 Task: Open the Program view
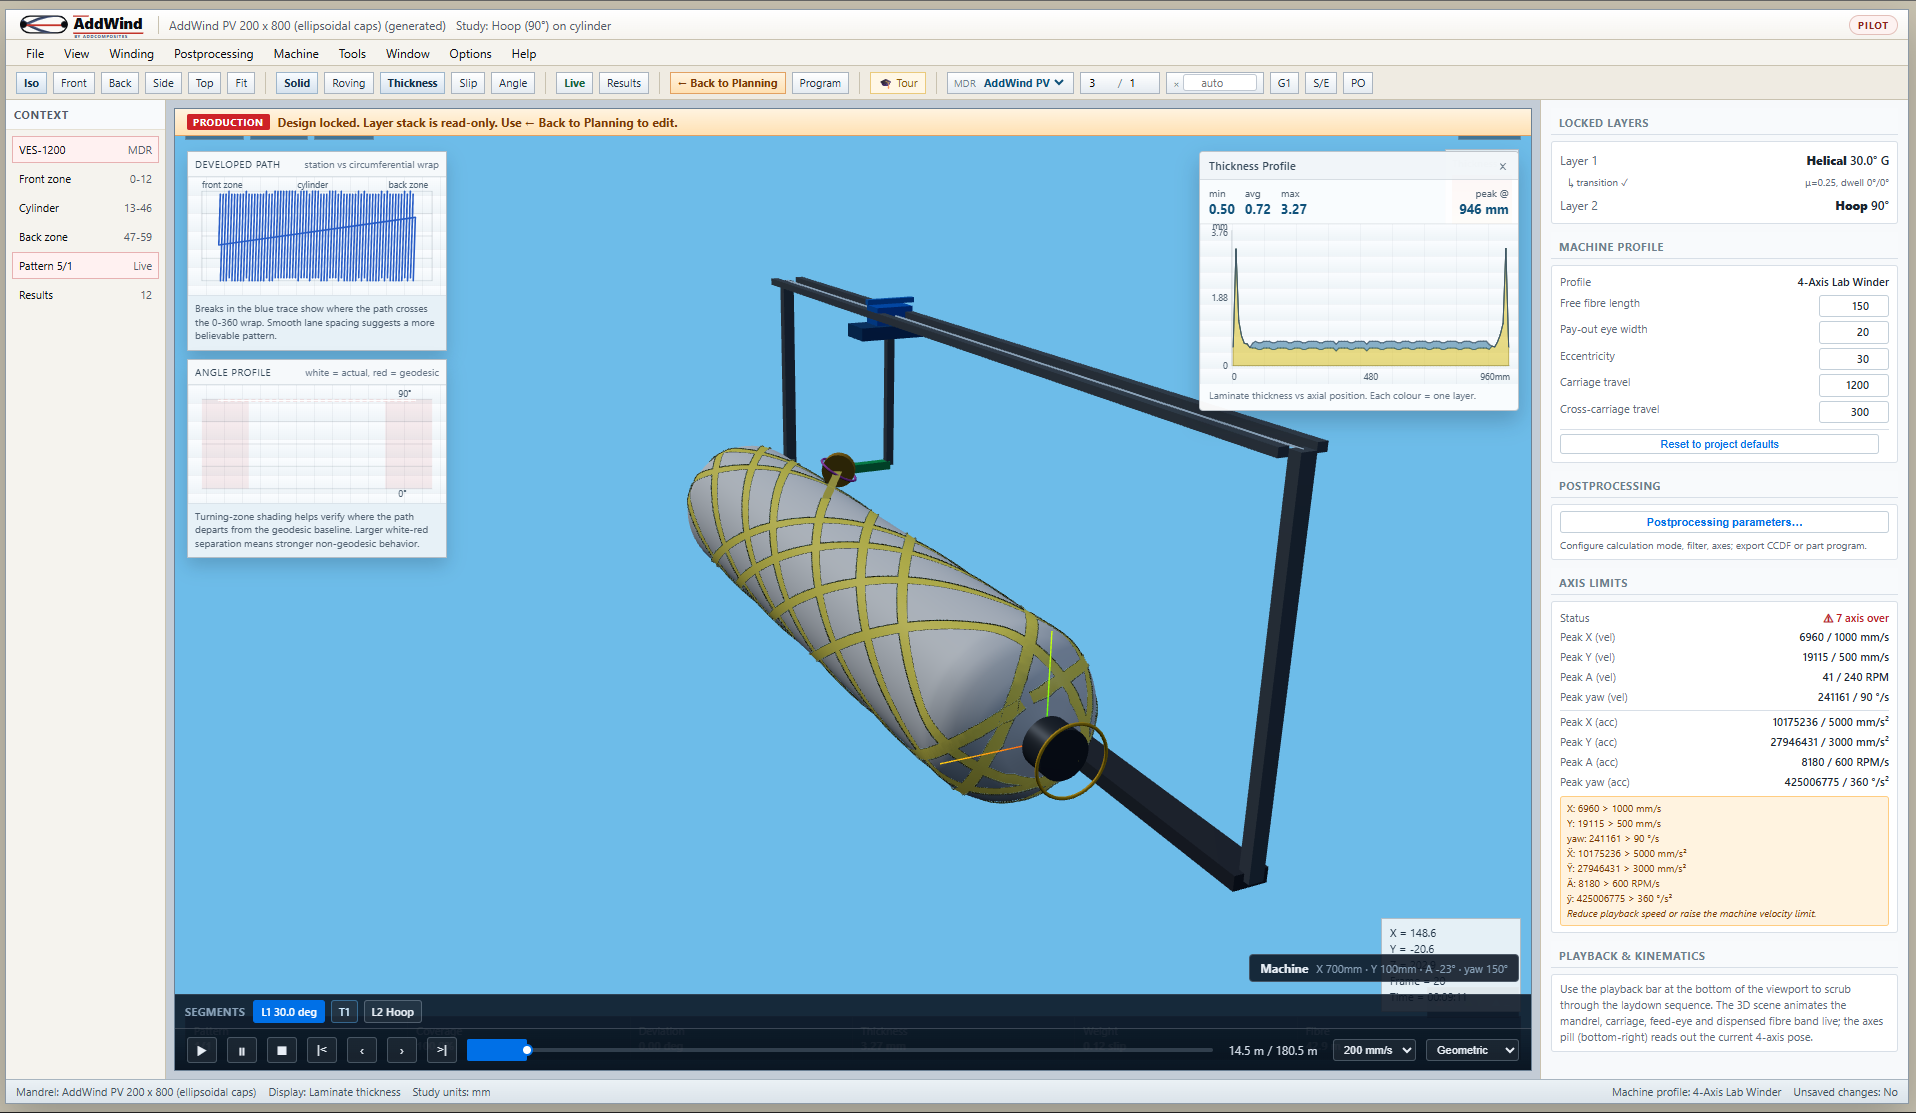(x=820, y=83)
